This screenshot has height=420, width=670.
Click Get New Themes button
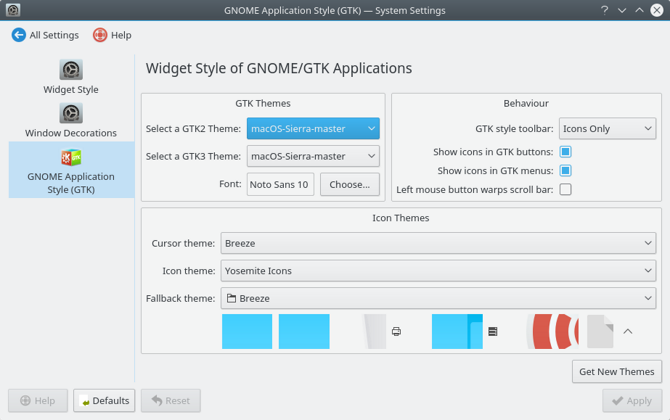coord(617,372)
